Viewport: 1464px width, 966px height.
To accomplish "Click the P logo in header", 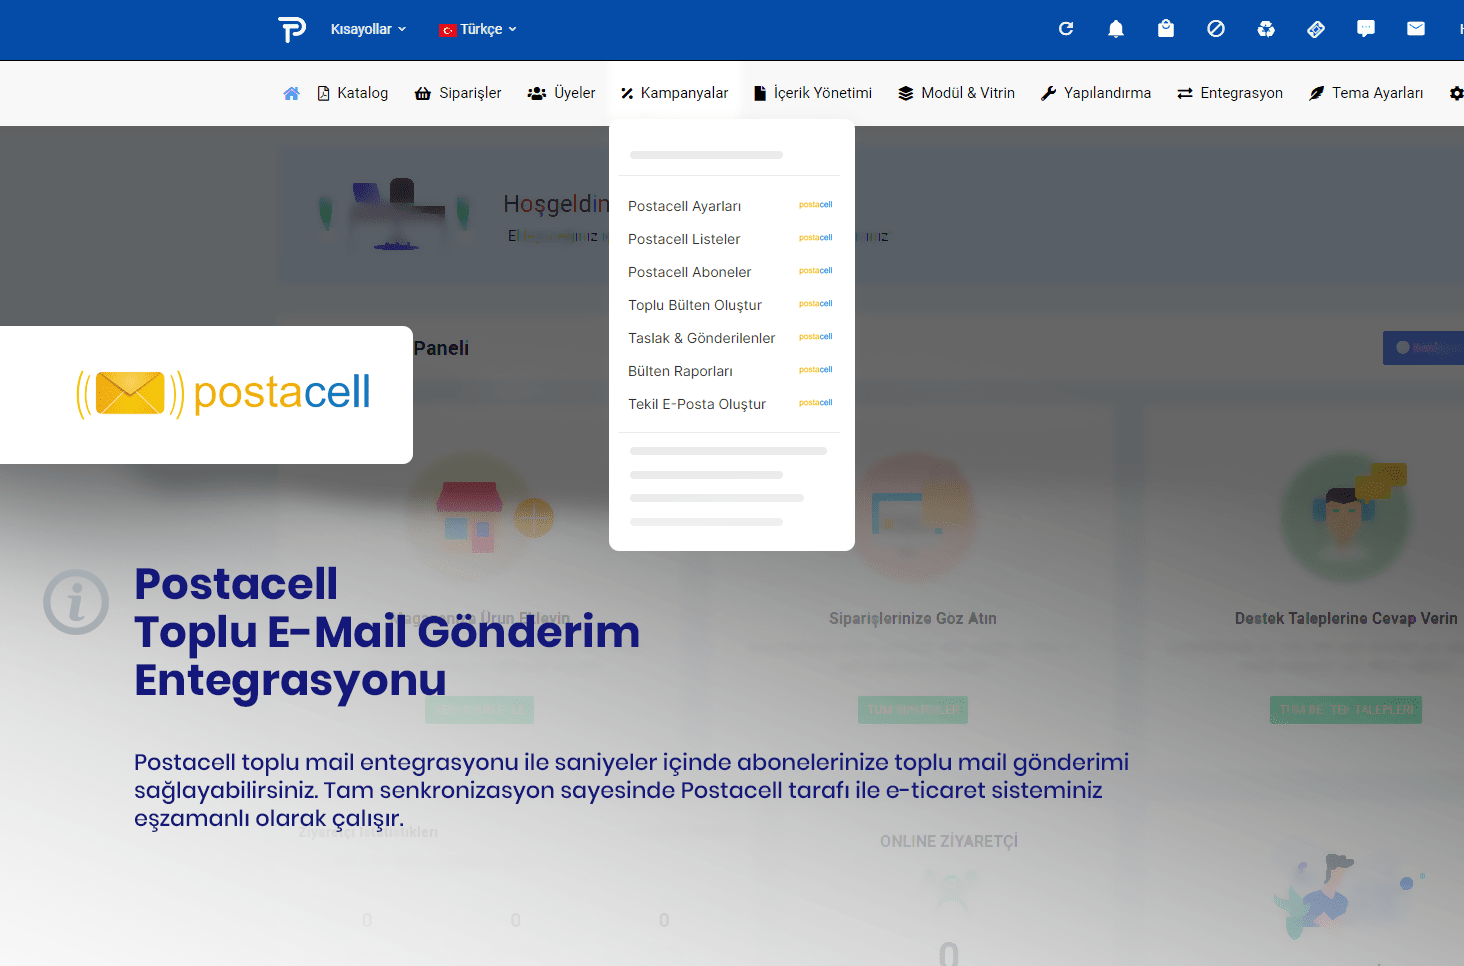I will (291, 29).
